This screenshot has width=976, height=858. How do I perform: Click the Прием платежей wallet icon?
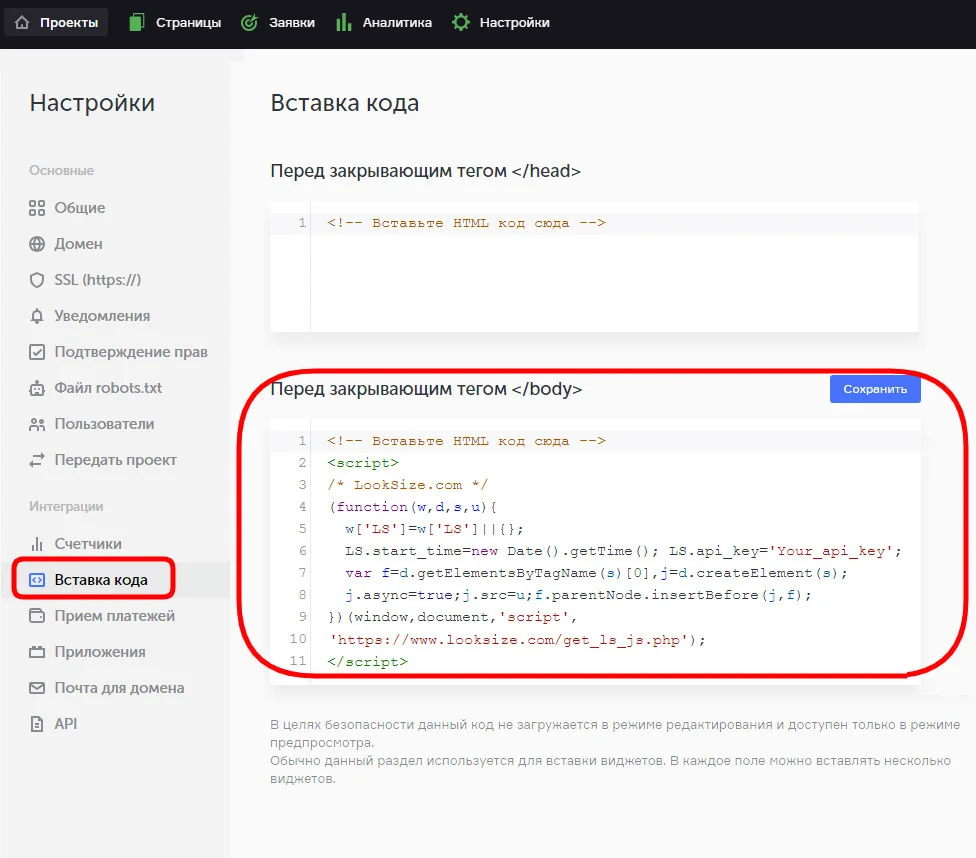coord(37,616)
